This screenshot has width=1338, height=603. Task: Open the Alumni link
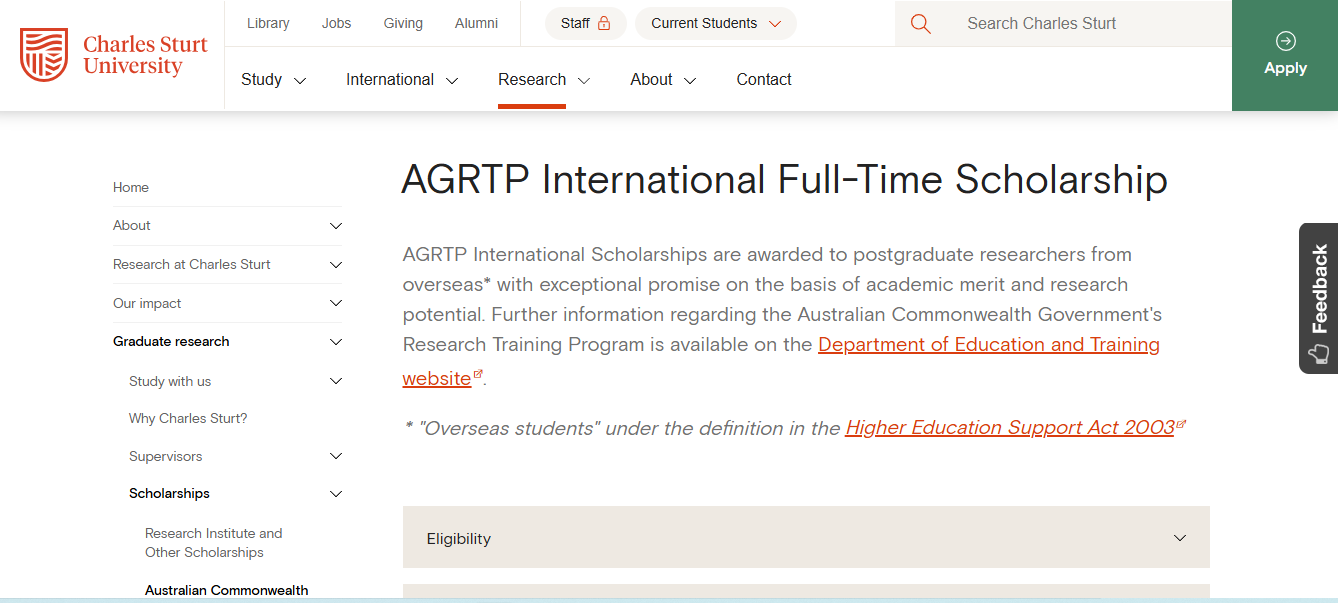pyautogui.click(x=476, y=23)
